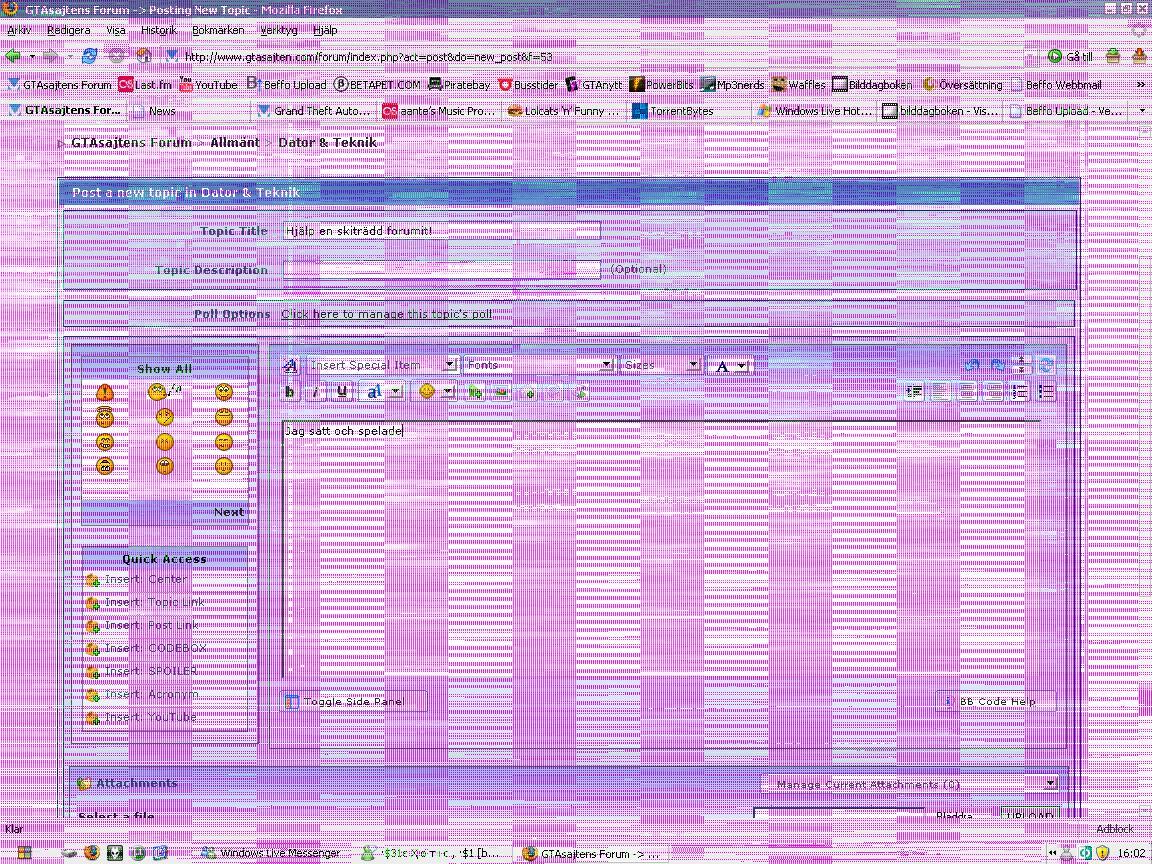1152x864 pixels.
Task: Click the bulleted list icon in editor toolbar
Action: point(1046,392)
